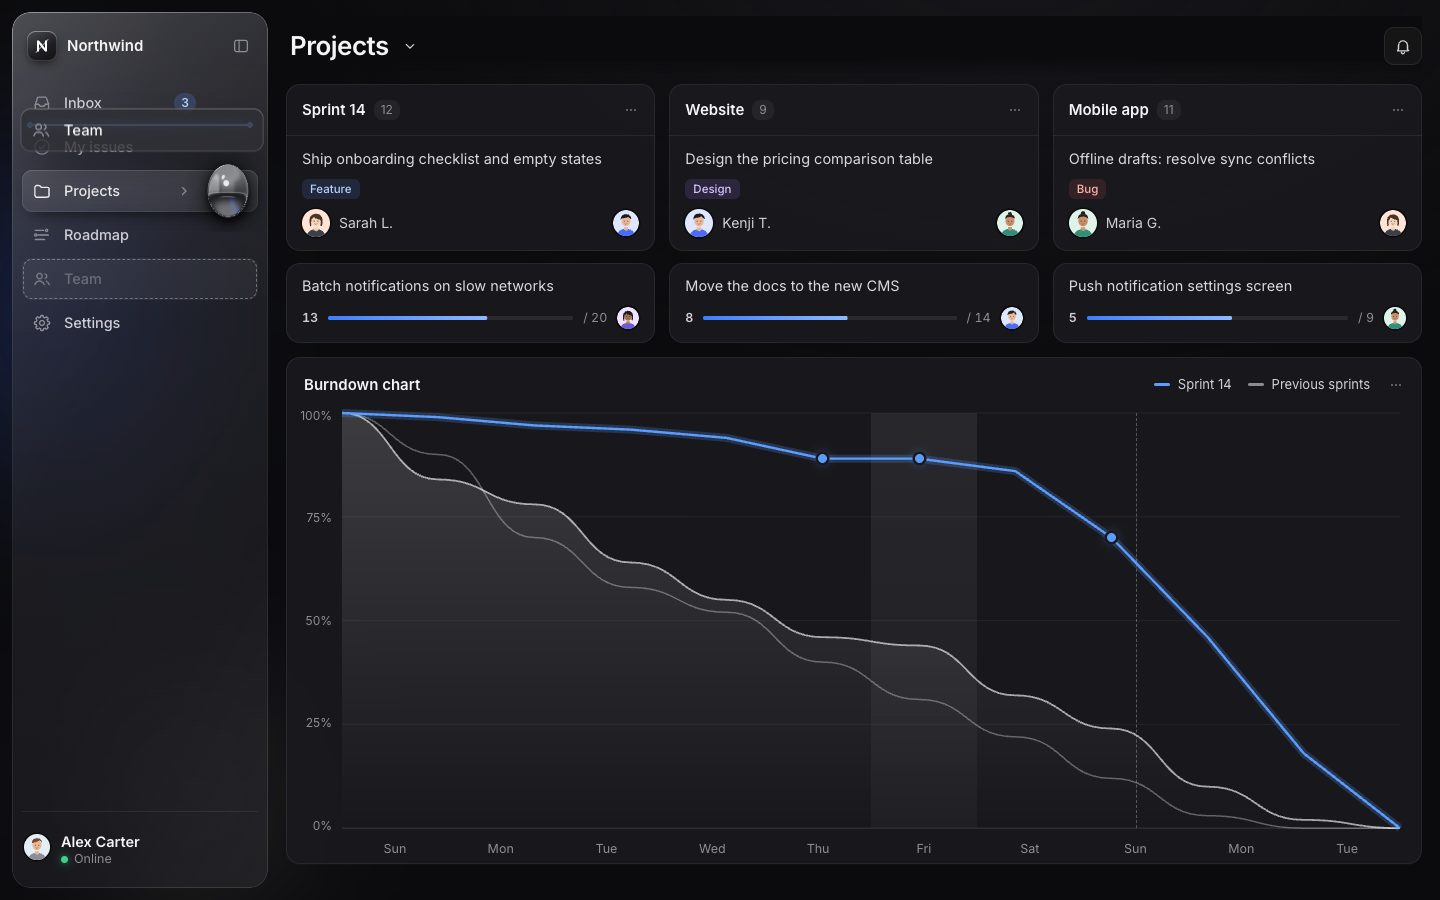Open the notifications bell
The height and width of the screenshot is (900, 1440).
[x=1403, y=47]
